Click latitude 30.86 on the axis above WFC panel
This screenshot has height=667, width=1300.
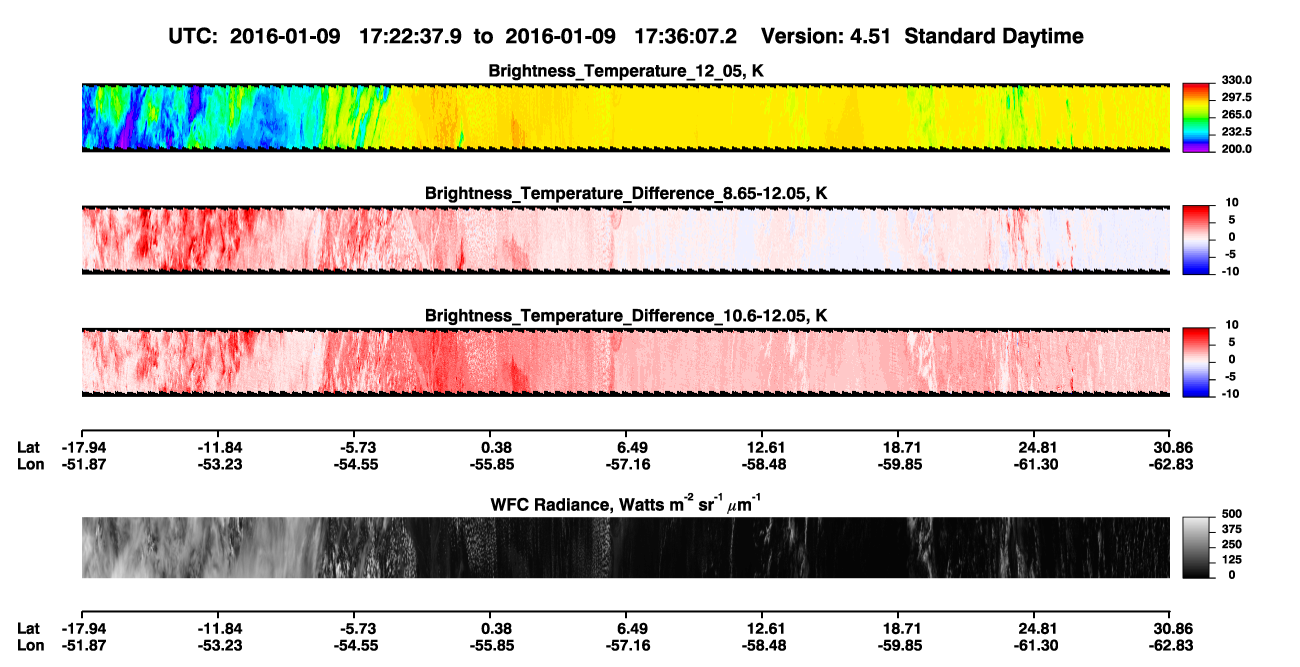coord(1171,447)
